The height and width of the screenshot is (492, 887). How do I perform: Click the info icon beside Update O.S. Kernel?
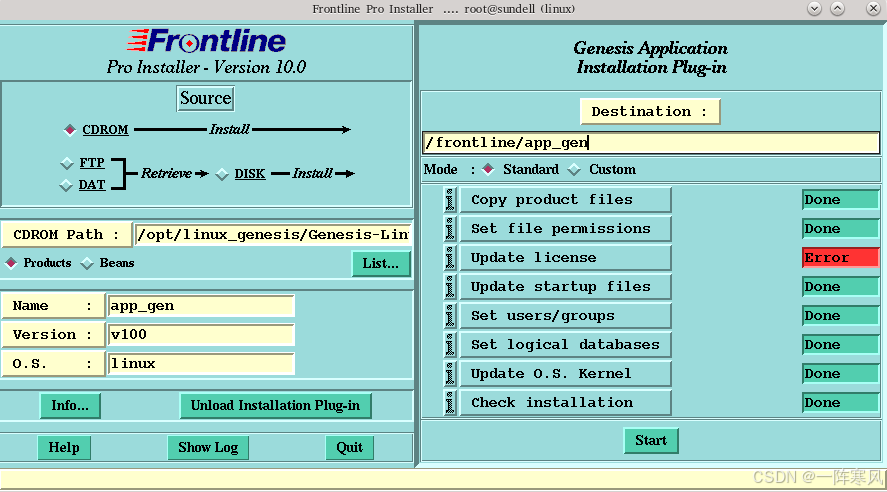[450, 373]
